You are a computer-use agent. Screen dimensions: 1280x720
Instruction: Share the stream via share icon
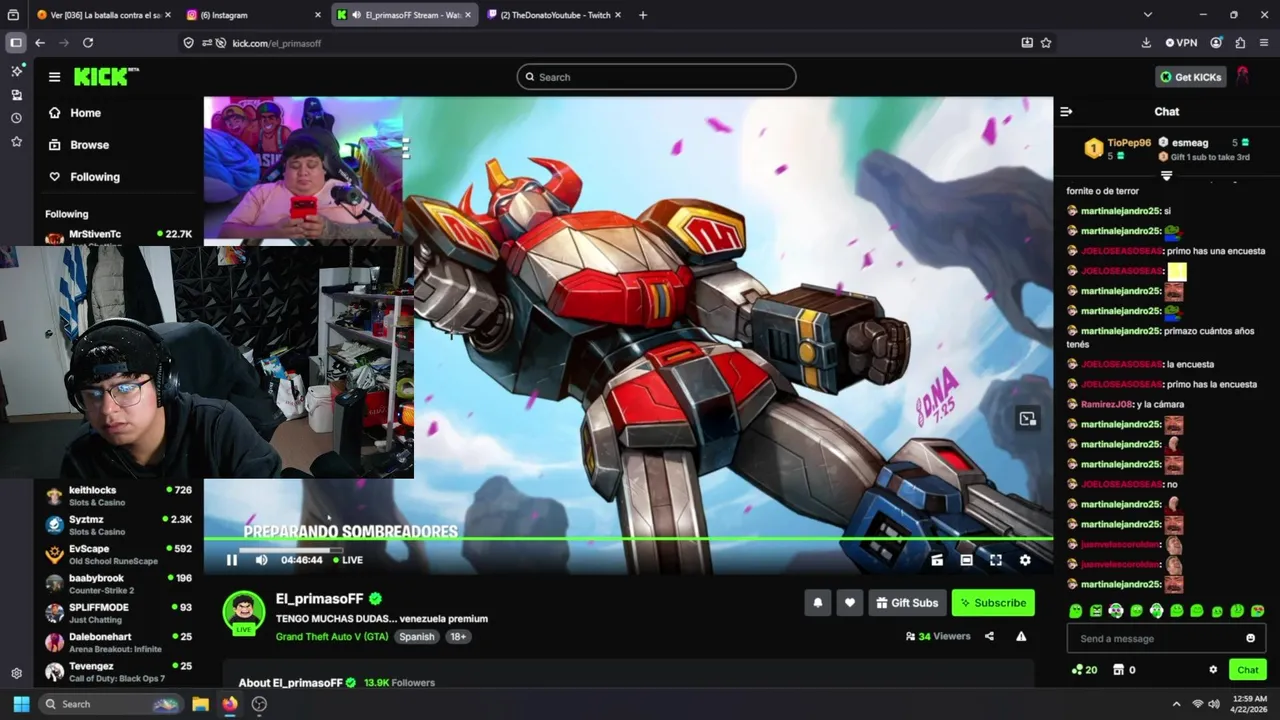point(989,636)
